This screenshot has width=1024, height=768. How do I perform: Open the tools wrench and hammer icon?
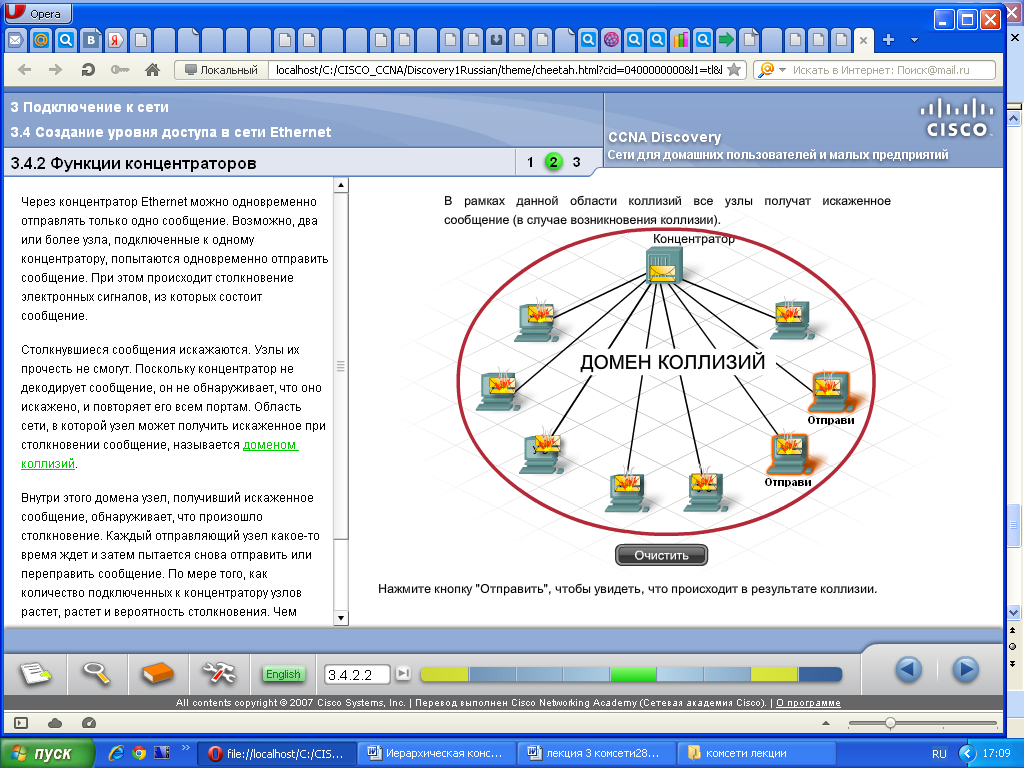tap(219, 673)
